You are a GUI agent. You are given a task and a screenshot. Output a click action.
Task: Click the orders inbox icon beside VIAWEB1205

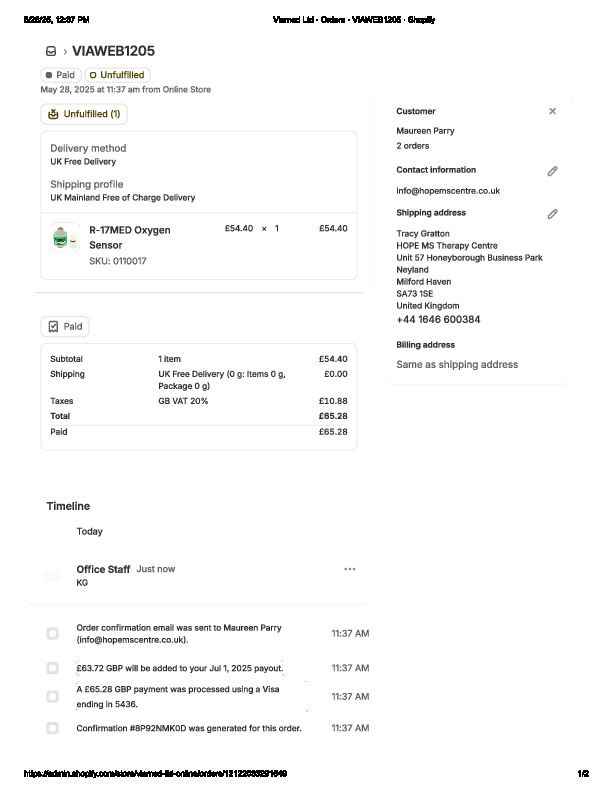[50, 51]
